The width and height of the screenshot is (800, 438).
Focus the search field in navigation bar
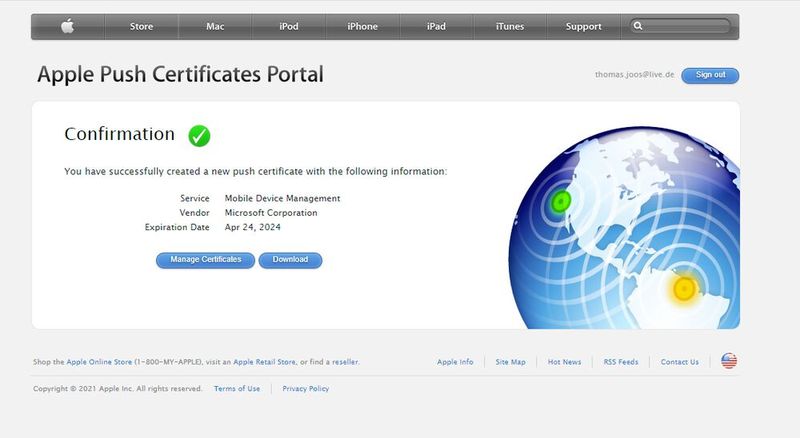pos(680,26)
